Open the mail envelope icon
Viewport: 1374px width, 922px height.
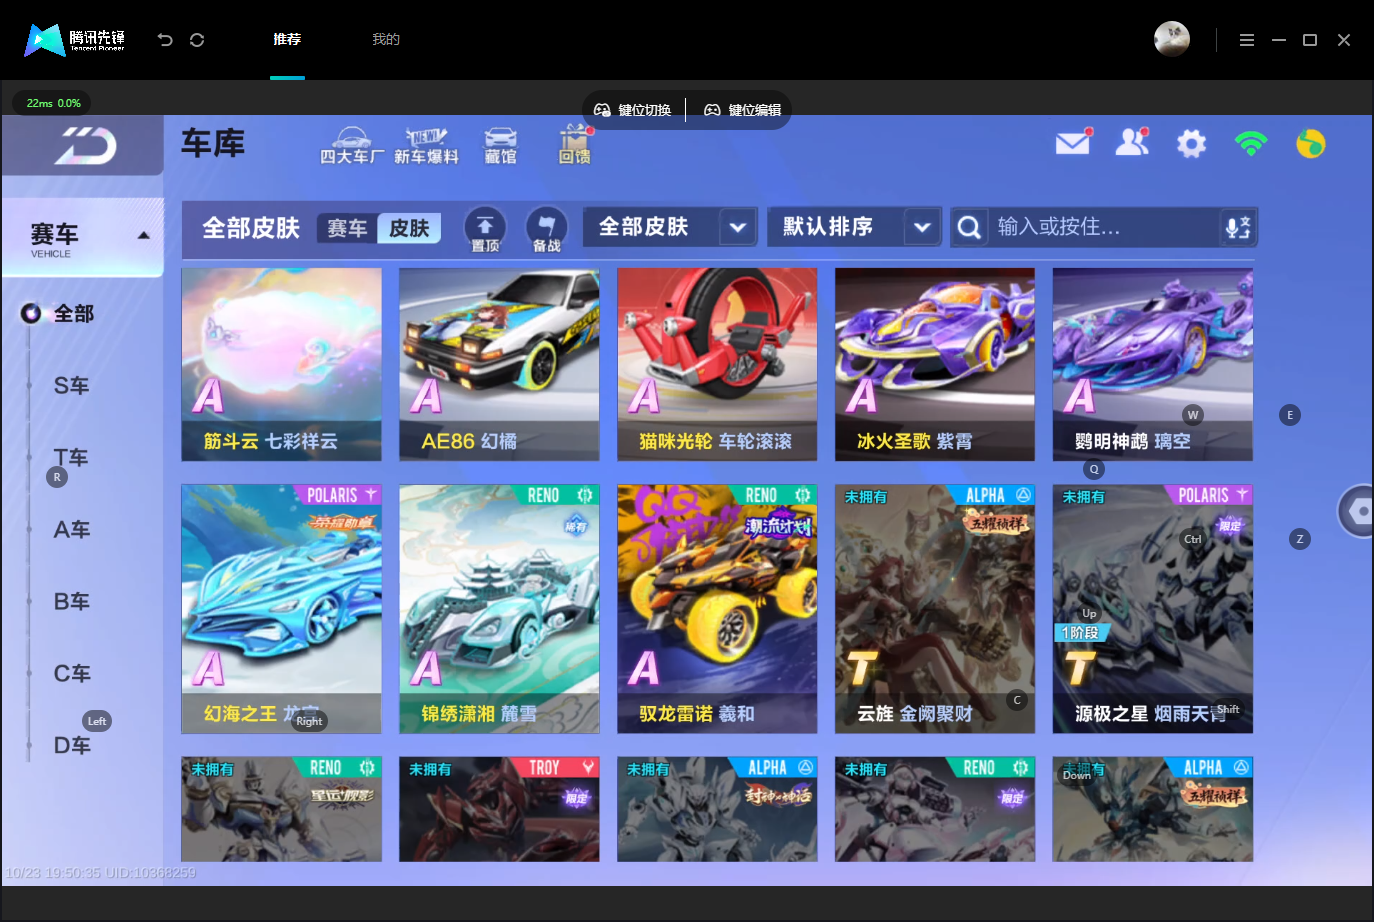point(1073,143)
